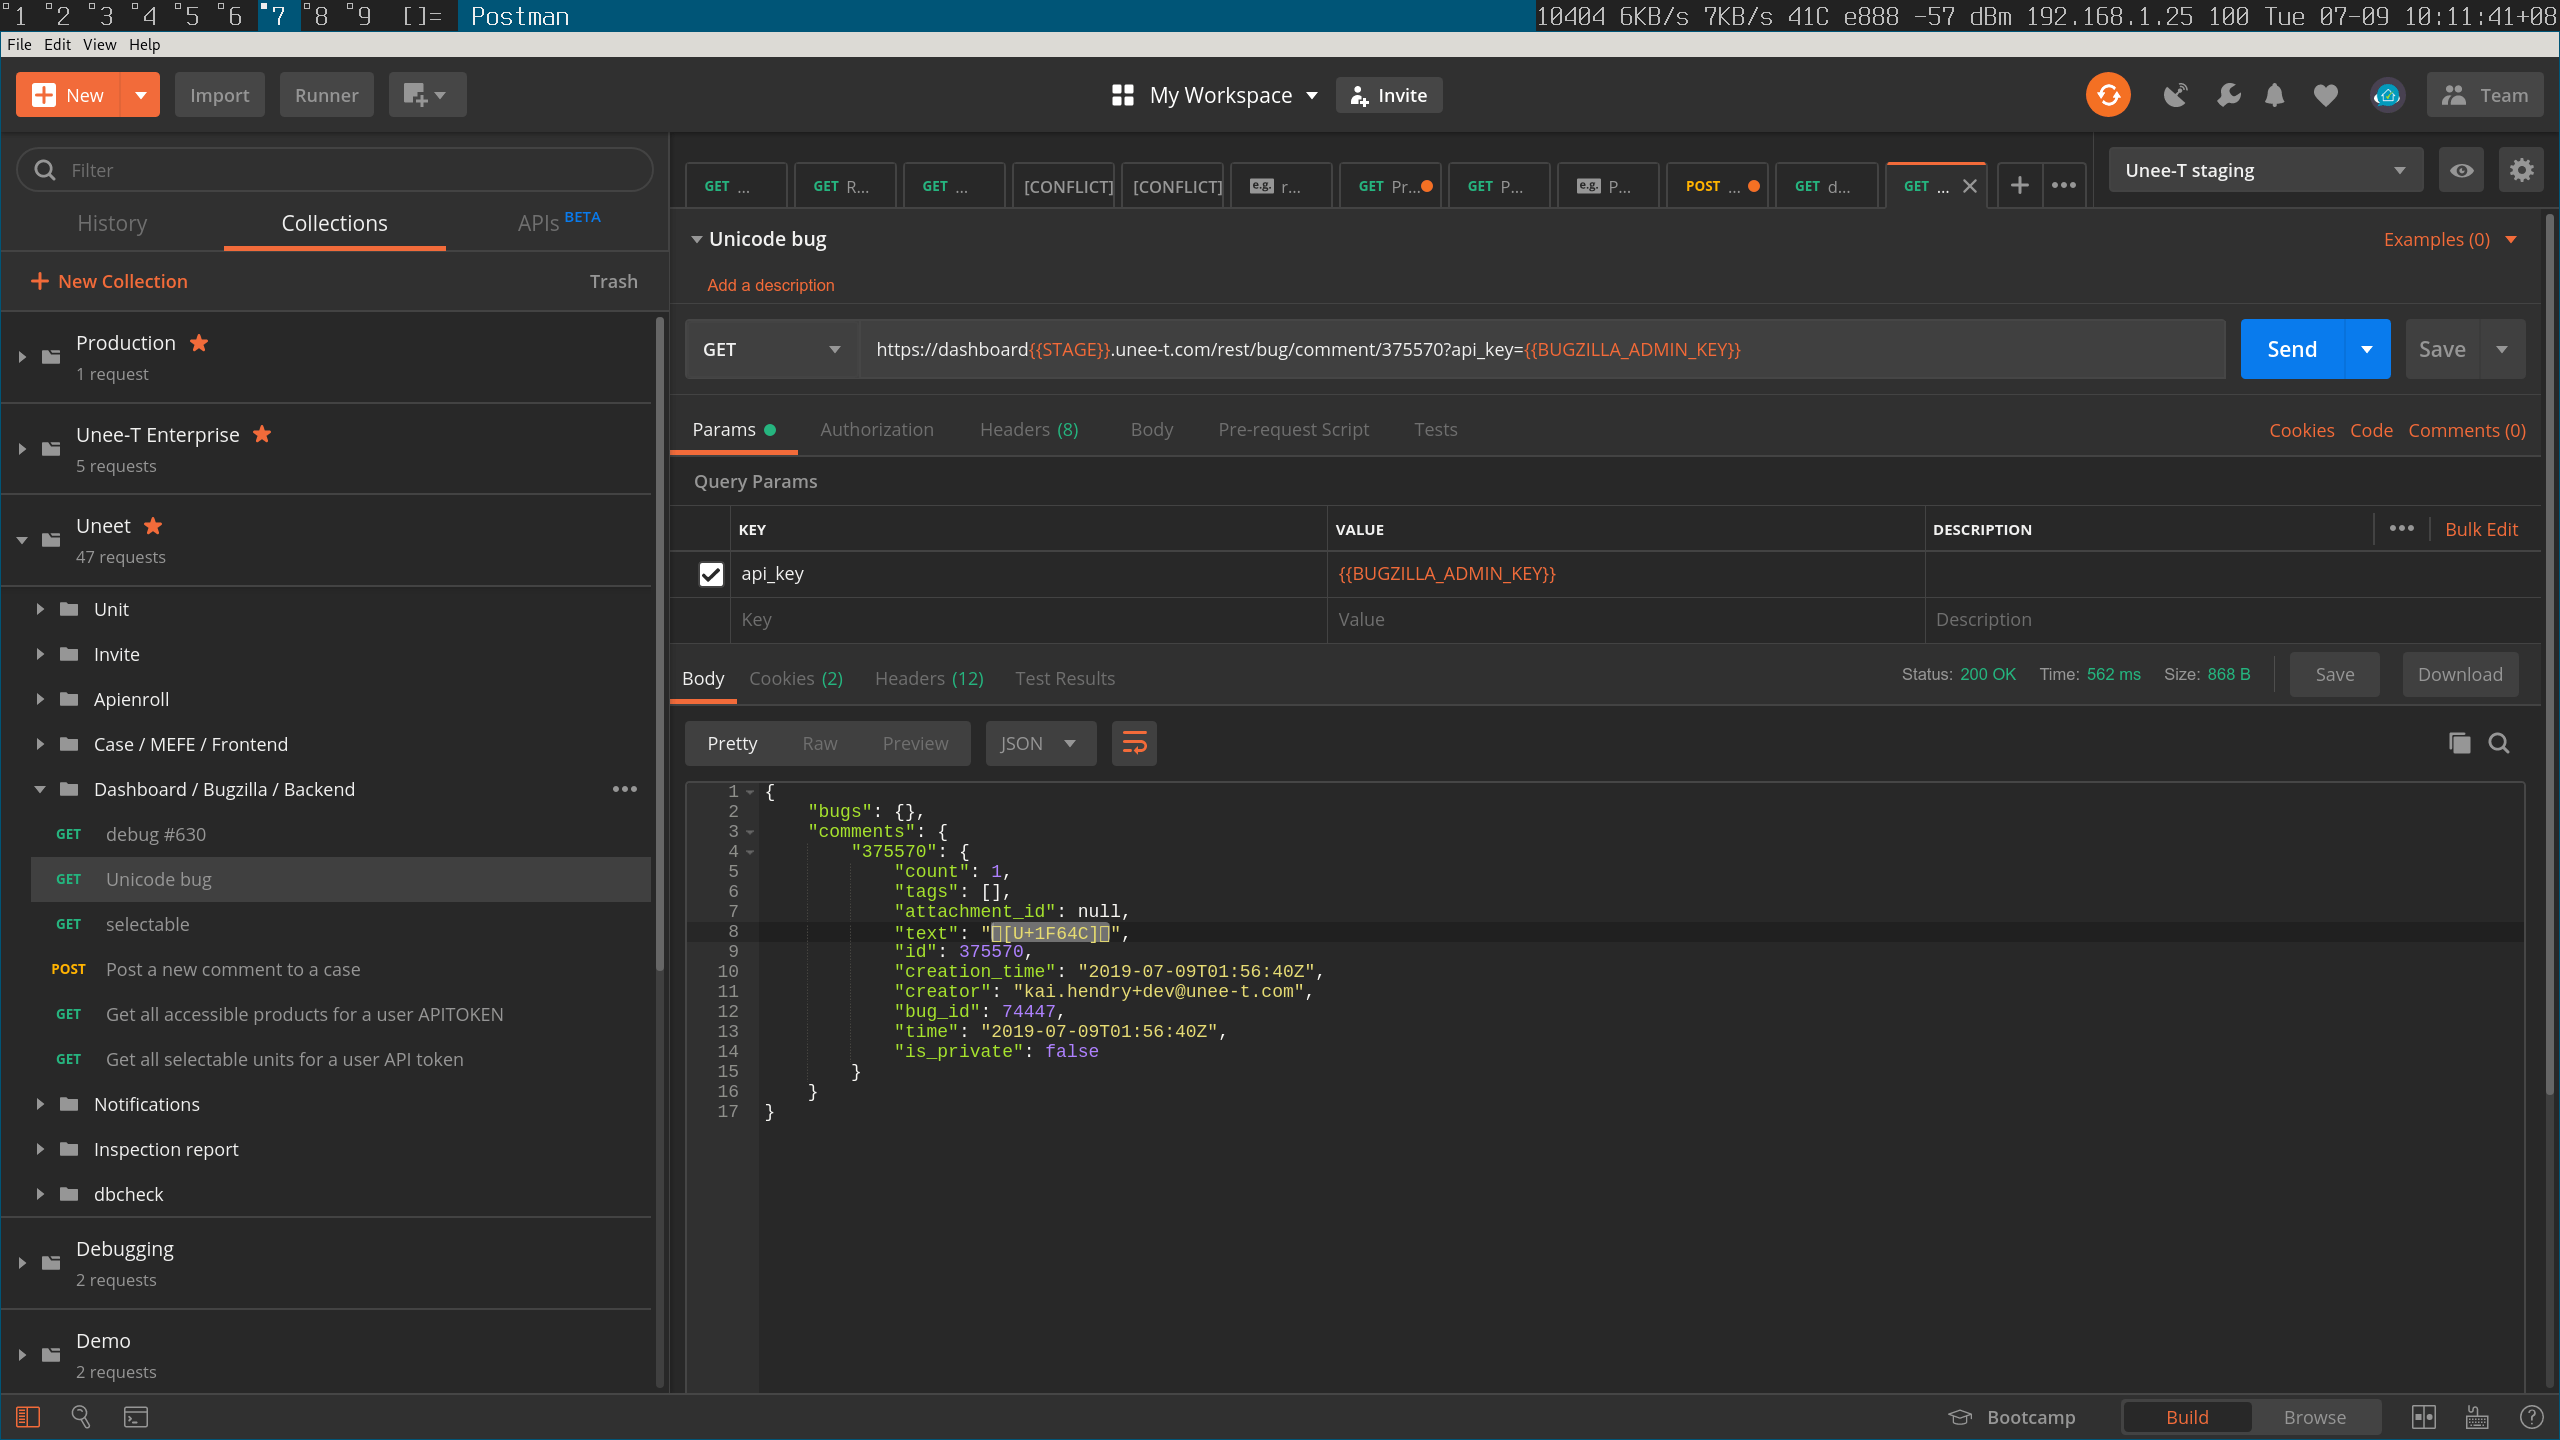
Task: Toggle the sidebar from the status bar
Action: [x=28, y=1417]
